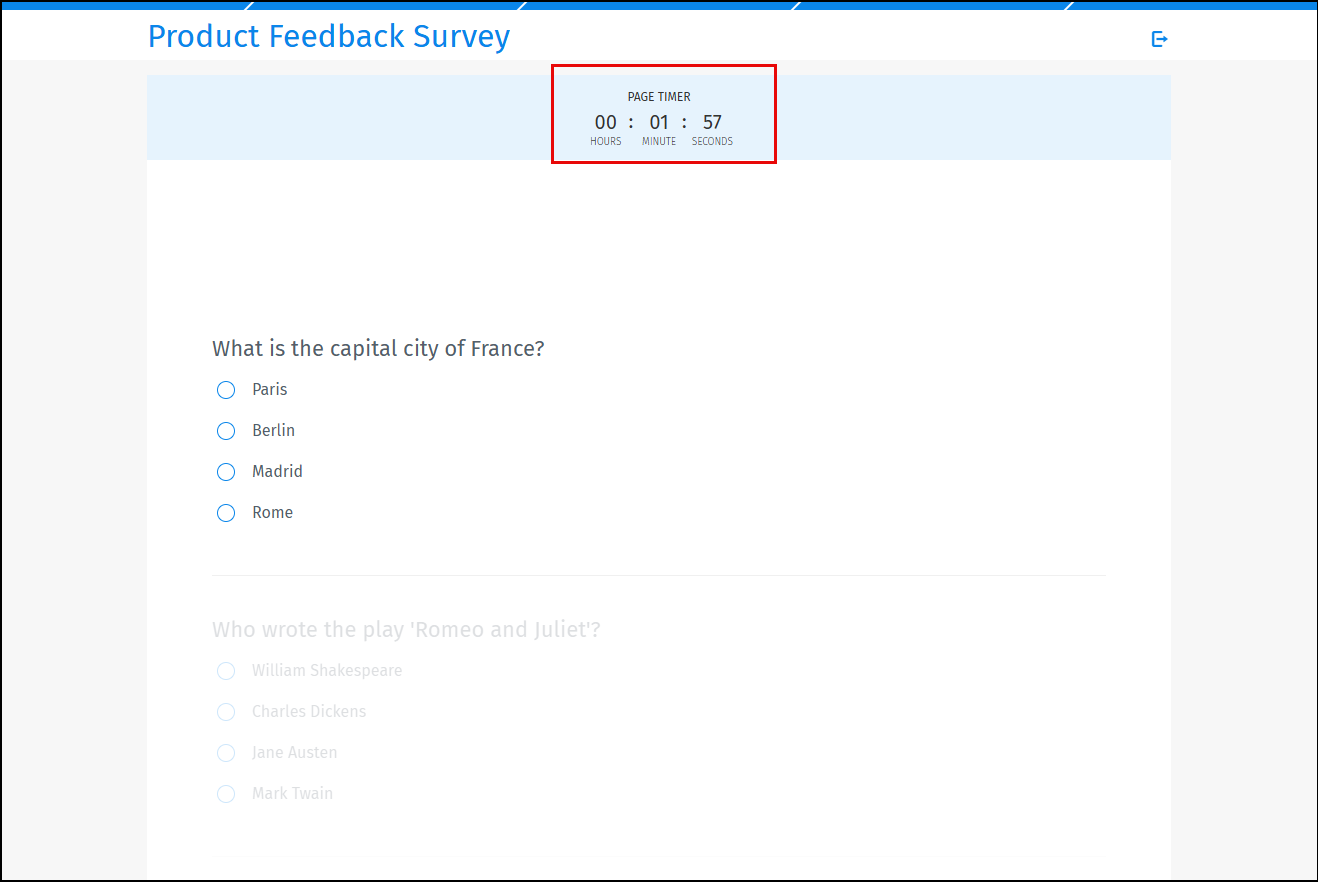Image resolution: width=1318 pixels, height=882 pixels.
Task: Select Rome as your answer
Action: point(225,512)
